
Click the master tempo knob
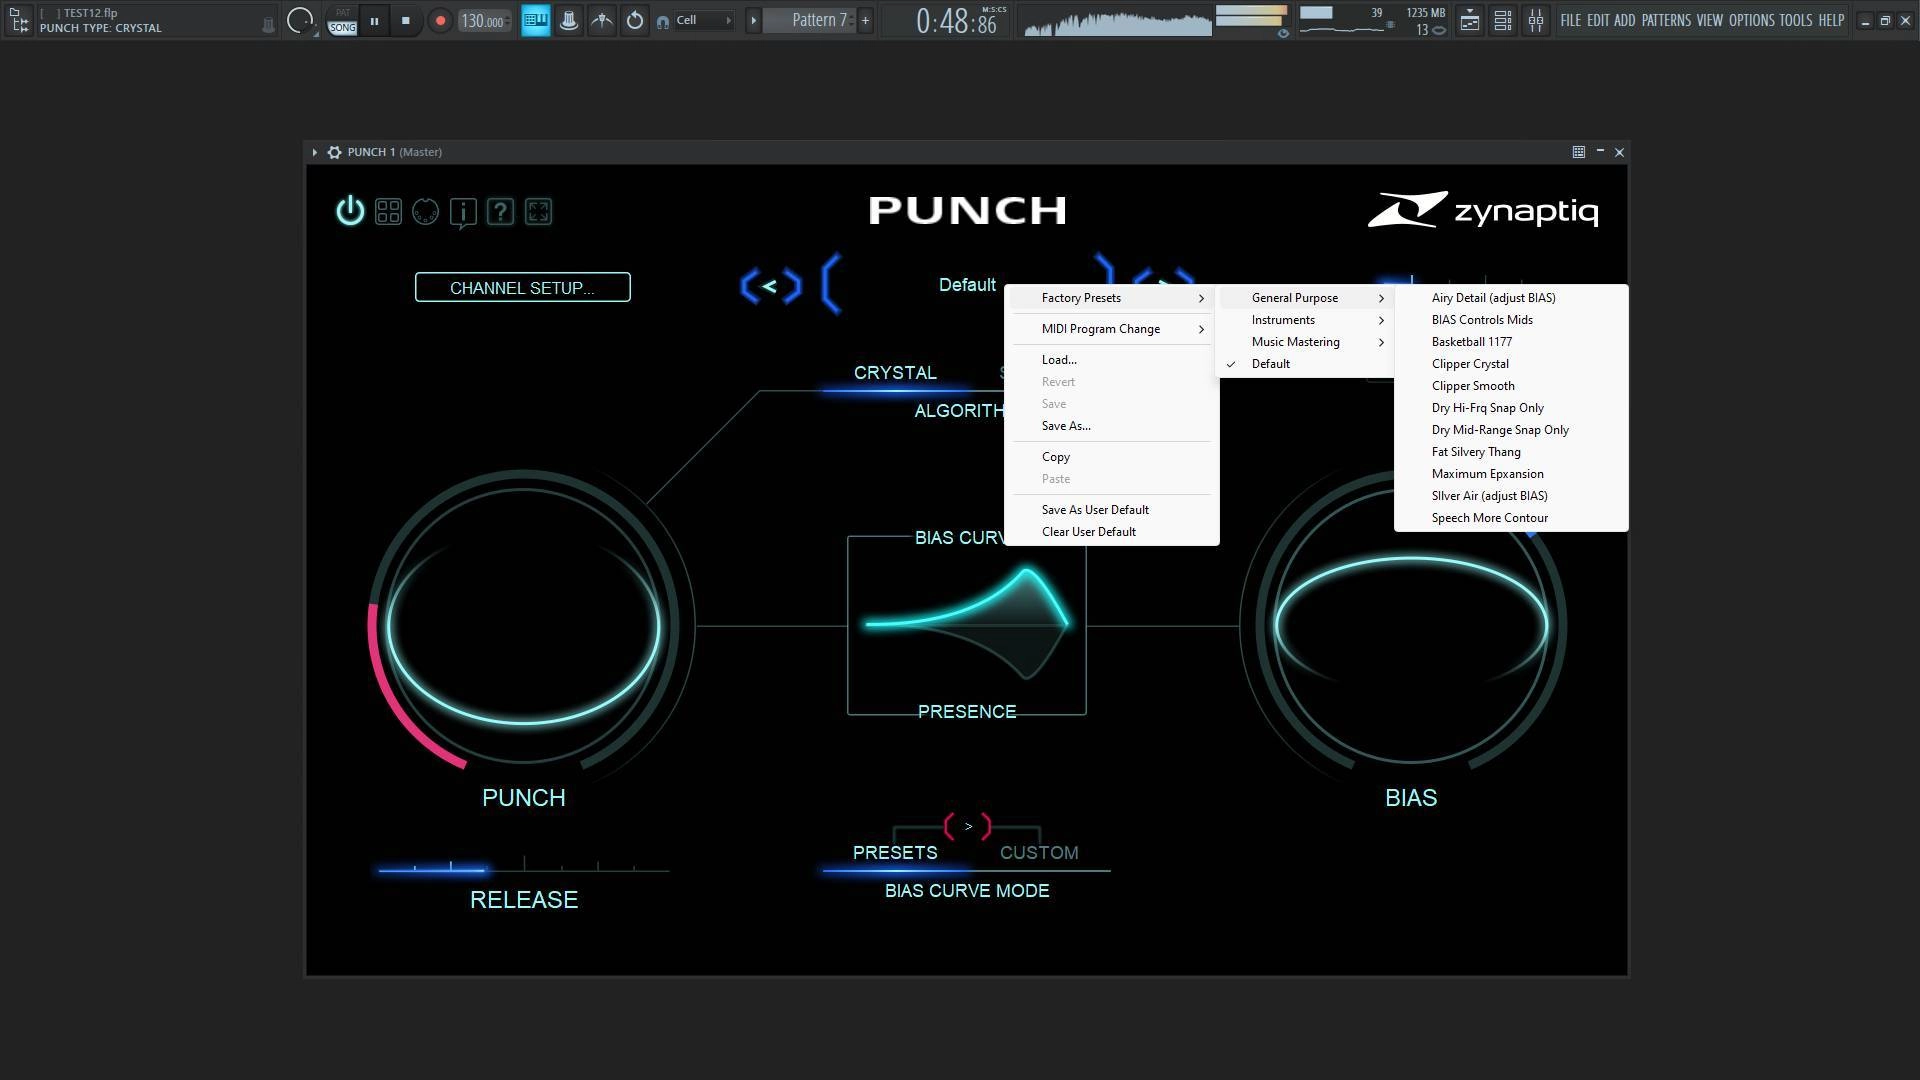(x=299, y=20)
